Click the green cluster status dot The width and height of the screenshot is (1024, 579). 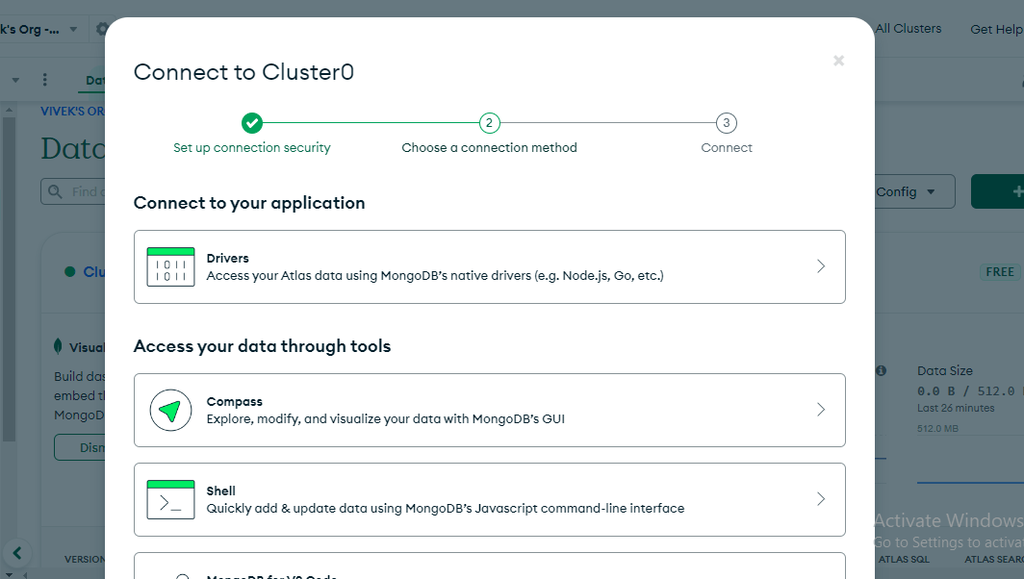click(x=70, y=272)
